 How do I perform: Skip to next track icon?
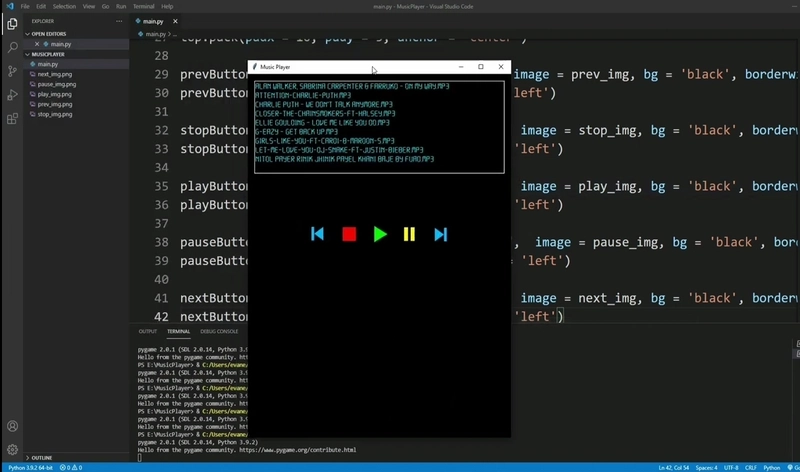(440, 234)
